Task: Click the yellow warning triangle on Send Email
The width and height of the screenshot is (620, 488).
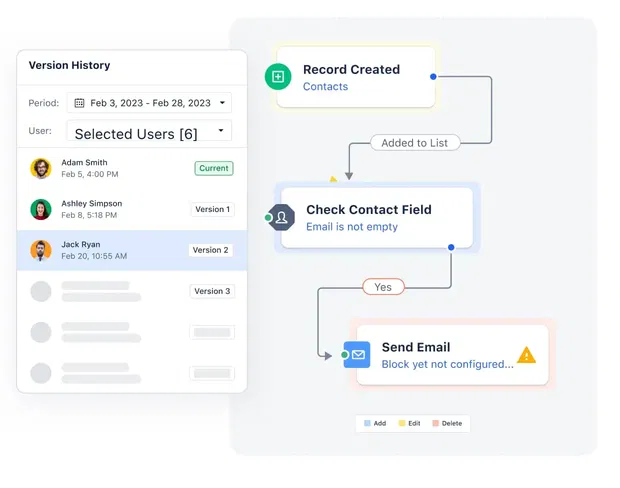Action: [526, 355]
